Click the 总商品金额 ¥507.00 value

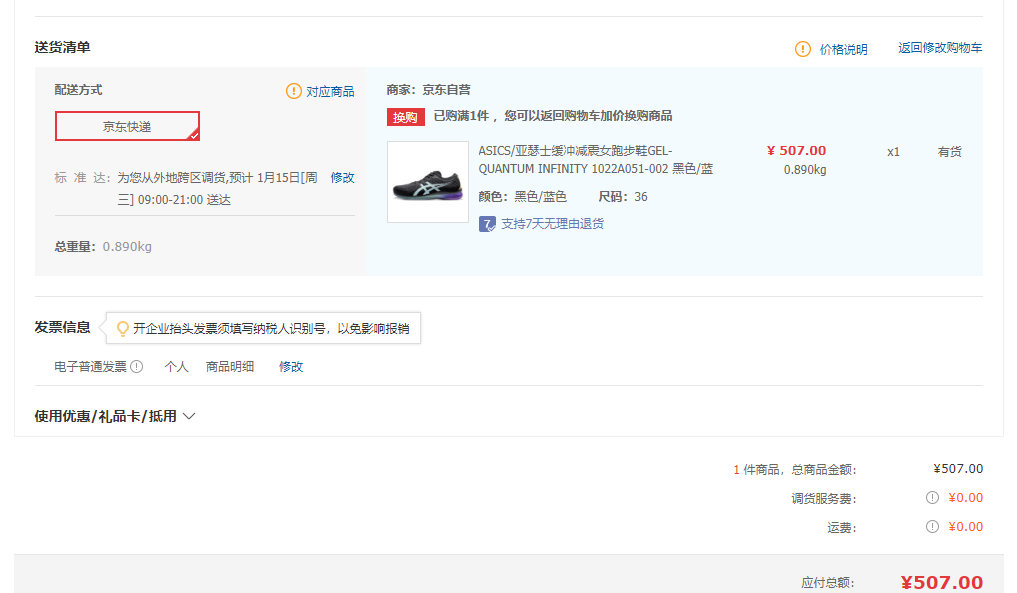[958, 468]
